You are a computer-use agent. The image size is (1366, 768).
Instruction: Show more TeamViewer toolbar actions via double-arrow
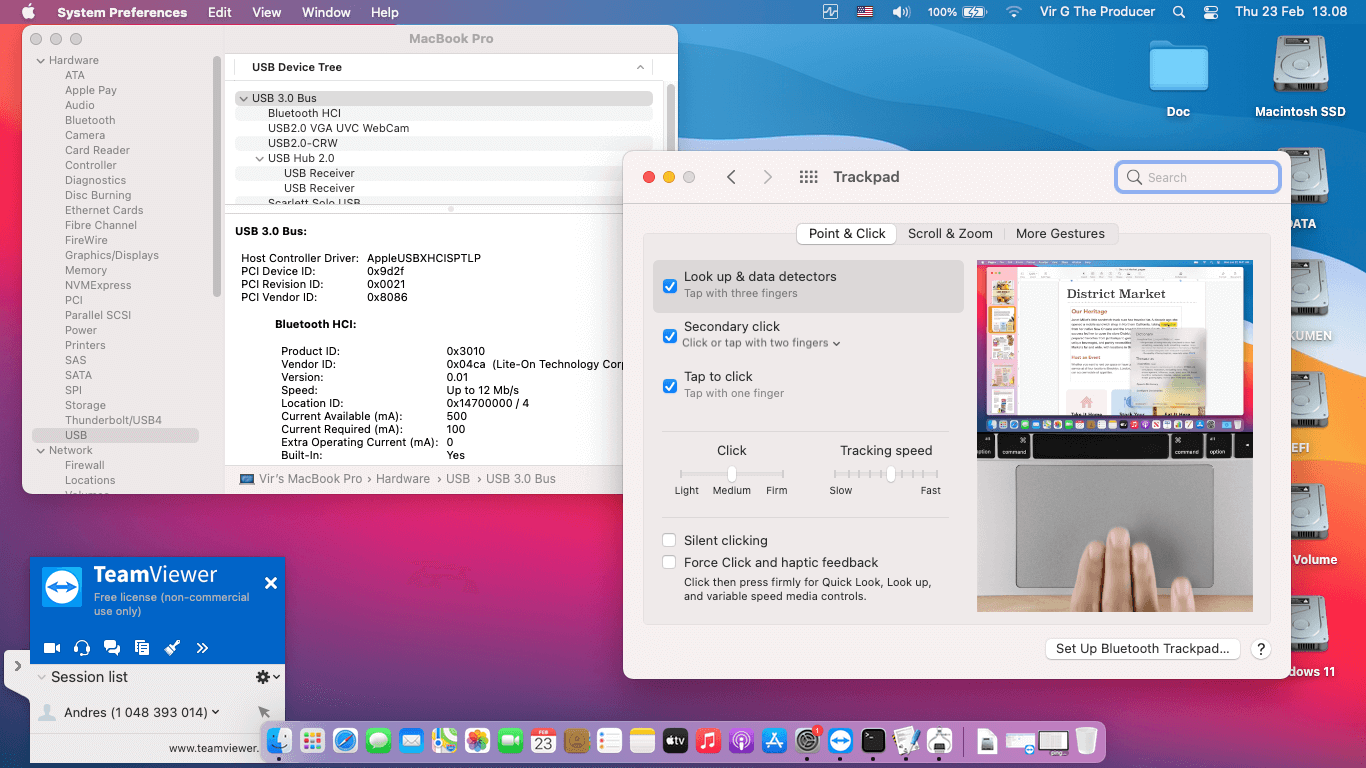202,647
